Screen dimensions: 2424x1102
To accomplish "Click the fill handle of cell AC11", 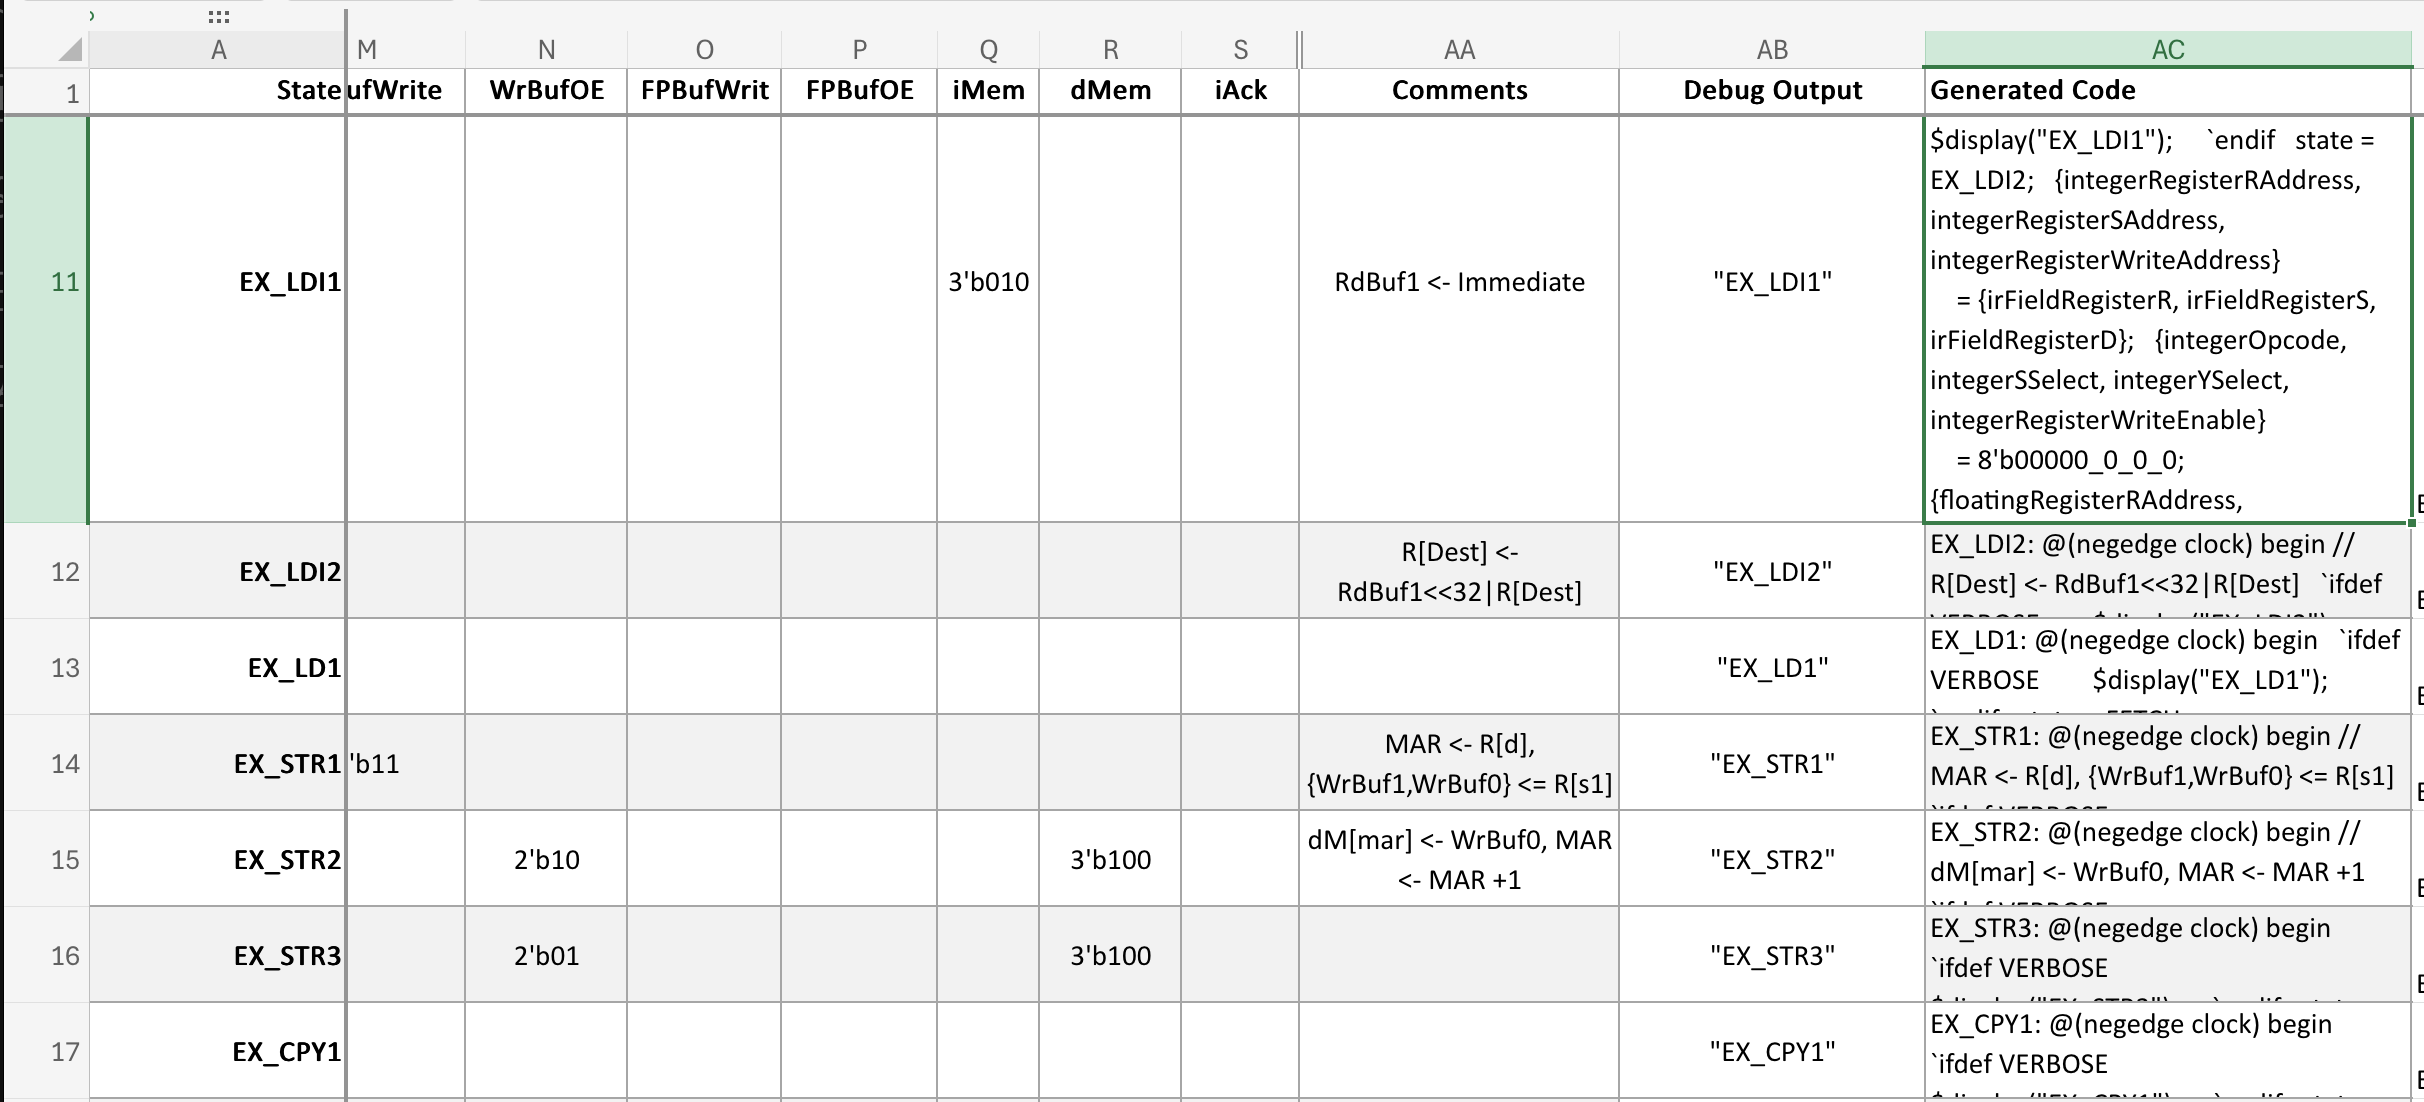I will click(2411, 522).
